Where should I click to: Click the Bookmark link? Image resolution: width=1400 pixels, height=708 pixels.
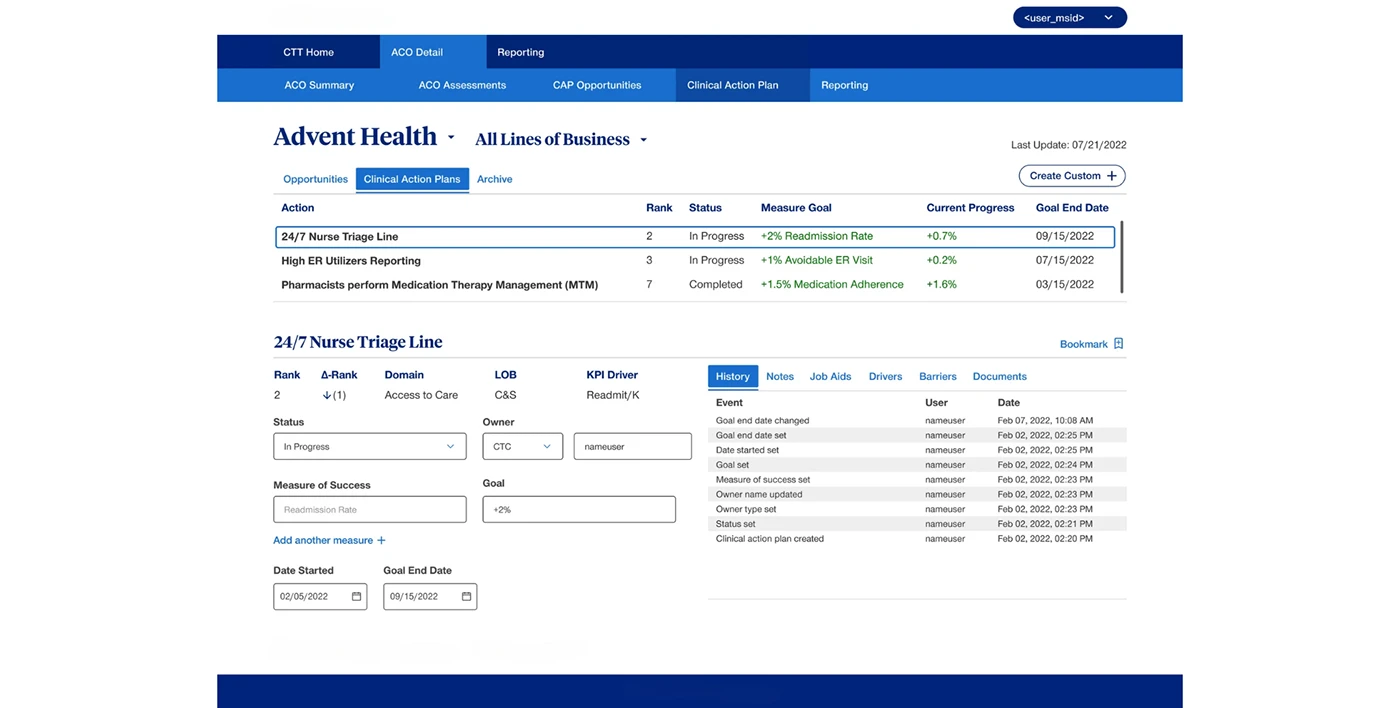coord(1084,344)
